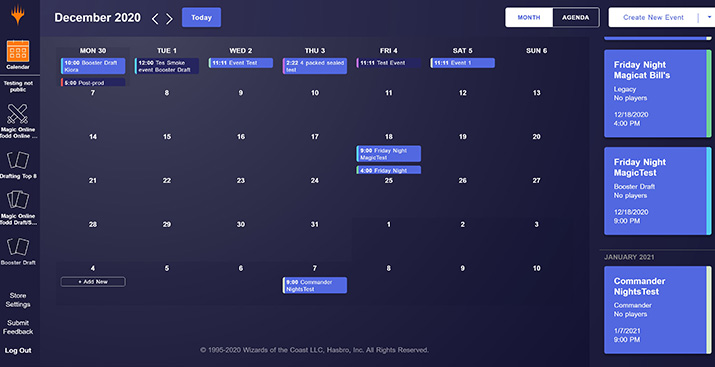715x367 pixels.
Task: Open 11:11 Event 1 on Saturday
Action: coord(462,63)
